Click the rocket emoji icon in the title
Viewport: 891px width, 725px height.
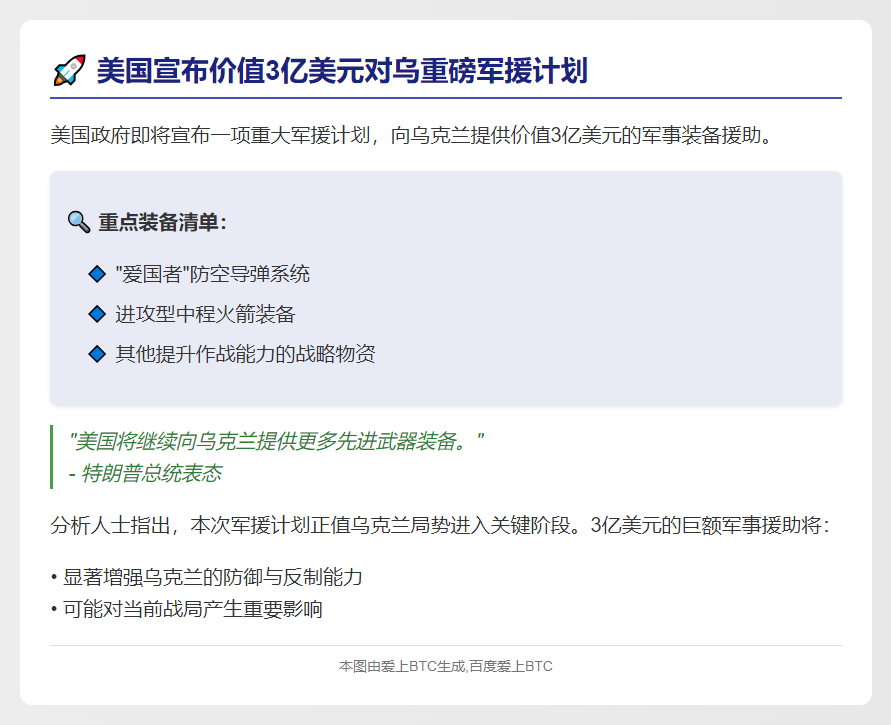(x=69, y=70)
